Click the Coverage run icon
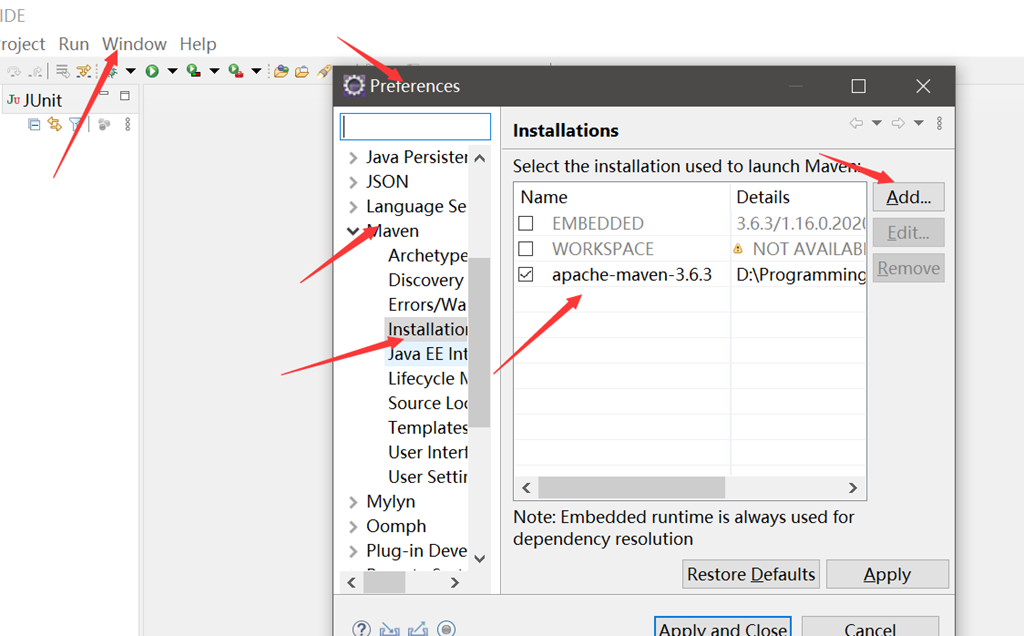The width and height of the screenshot is (1024, 636). point(193,71)
